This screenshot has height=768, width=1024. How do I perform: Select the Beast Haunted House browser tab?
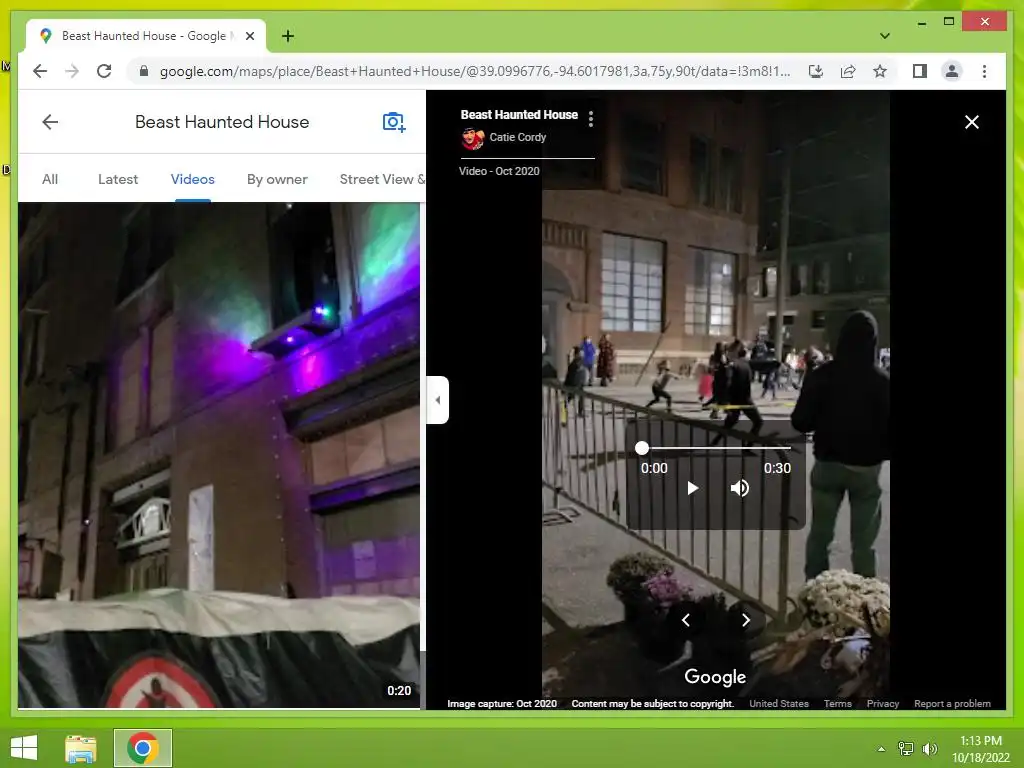click(x=146, y=36)
